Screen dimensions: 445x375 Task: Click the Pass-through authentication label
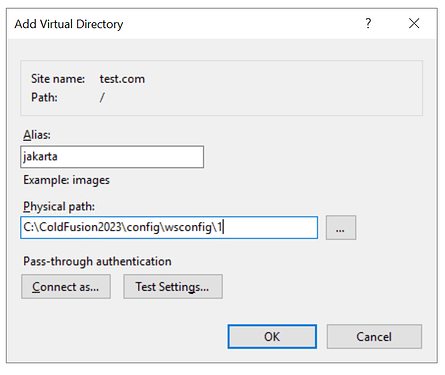coord(97,261)
